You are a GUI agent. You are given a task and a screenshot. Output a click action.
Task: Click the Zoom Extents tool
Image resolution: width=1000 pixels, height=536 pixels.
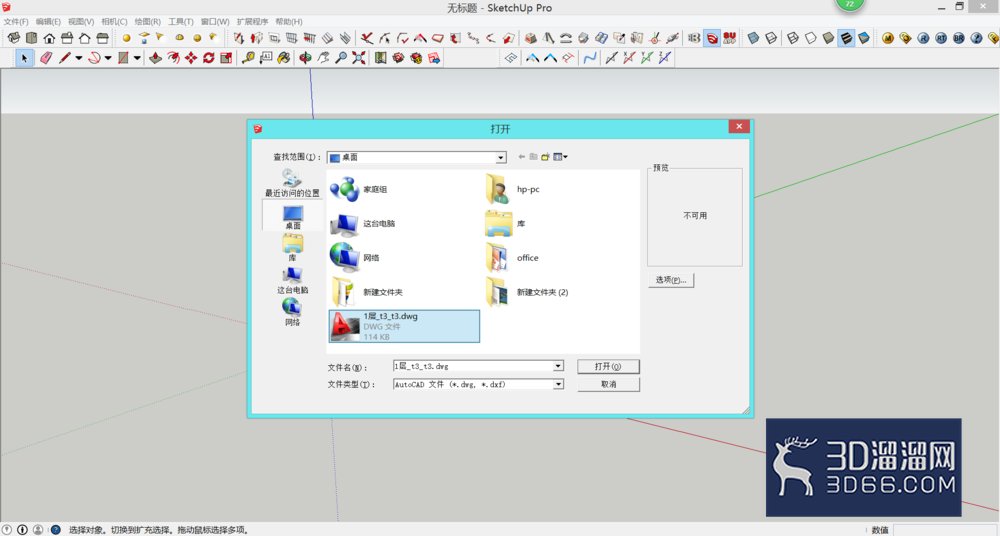coord(359,58)
